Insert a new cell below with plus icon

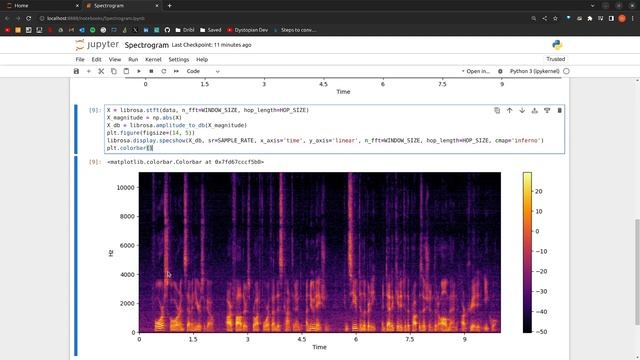(x=89, y=71)
